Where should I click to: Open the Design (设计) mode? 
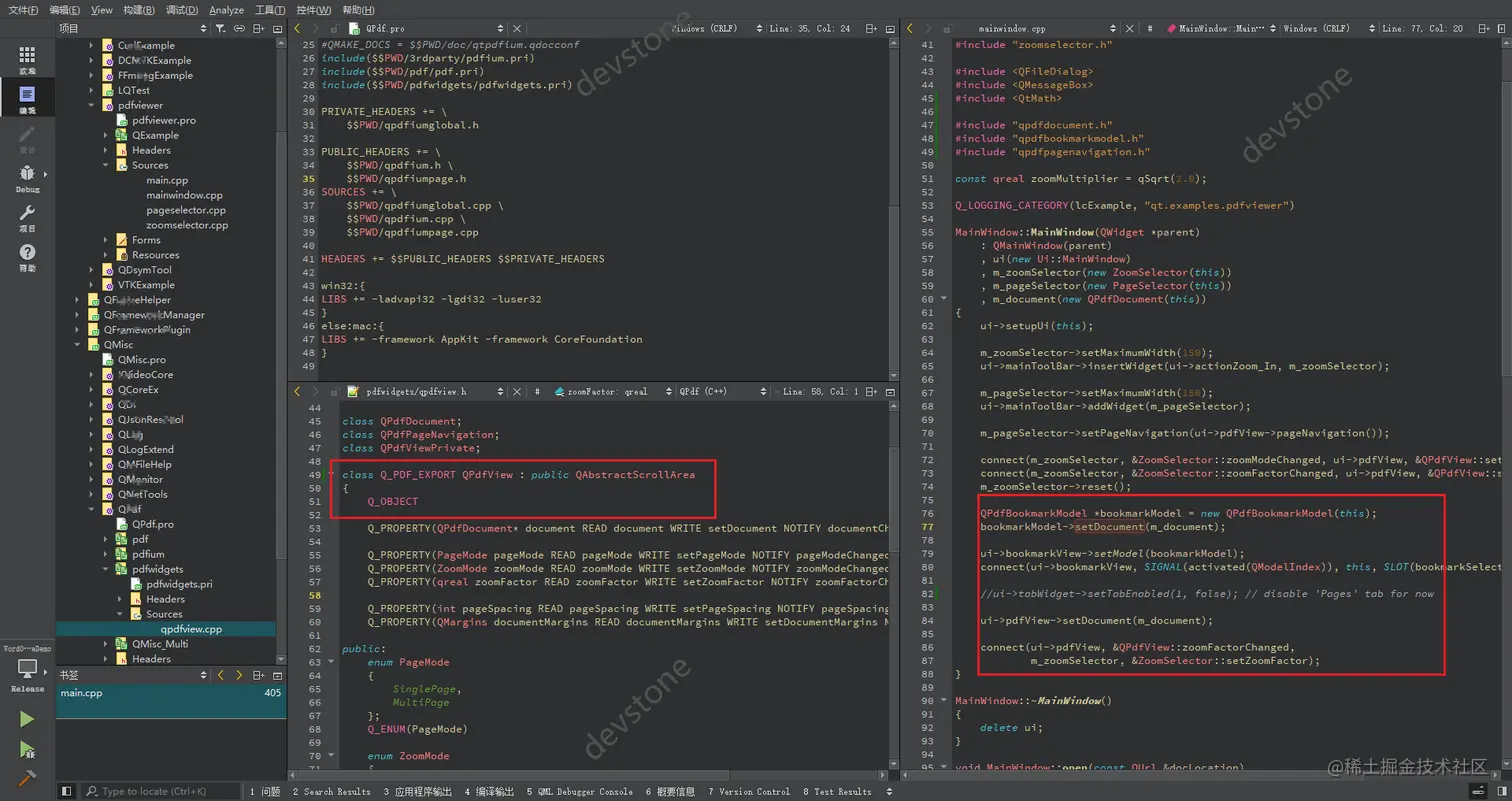[x=27, y=138]
